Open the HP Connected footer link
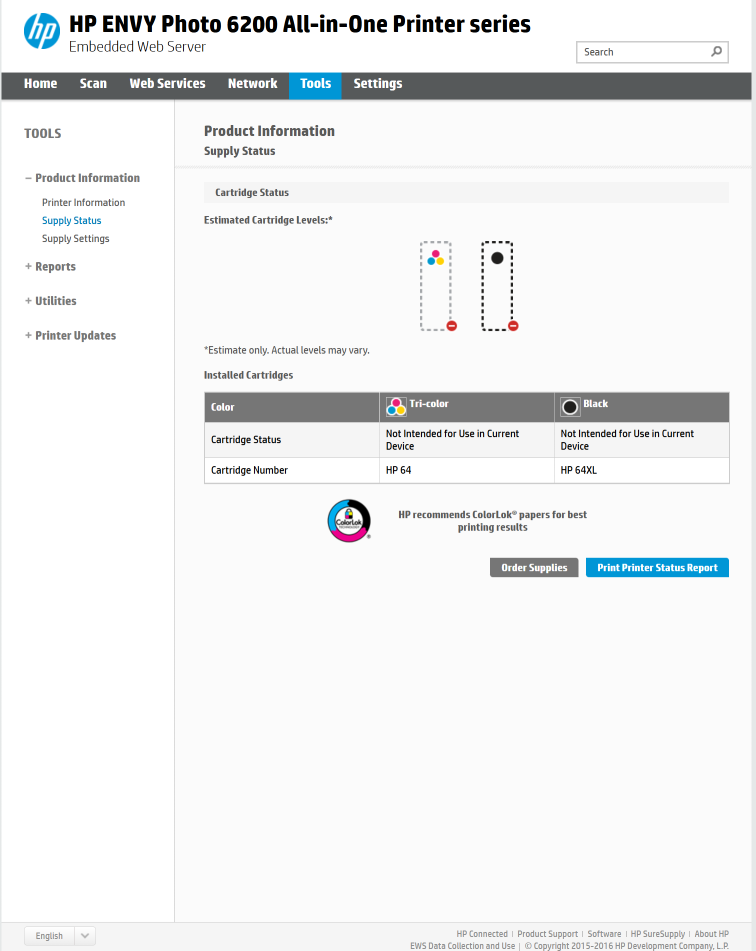 (482, 934)
